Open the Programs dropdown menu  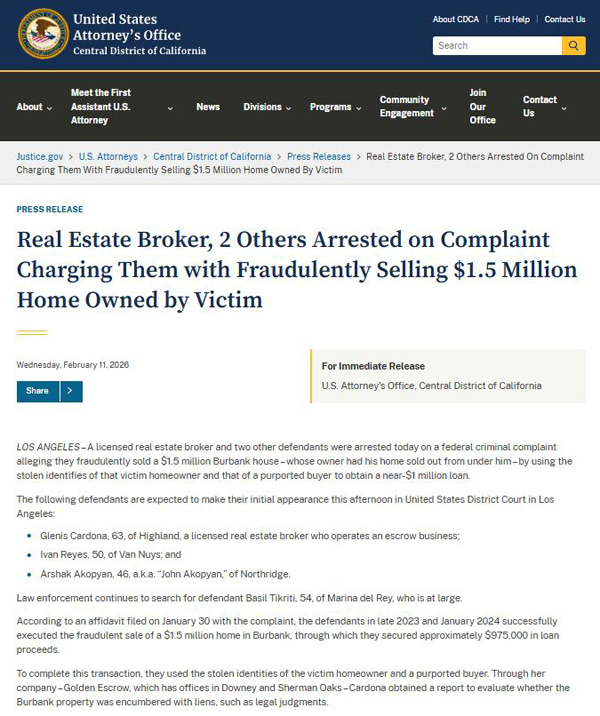pyautogui.click(x=357, y=108)
